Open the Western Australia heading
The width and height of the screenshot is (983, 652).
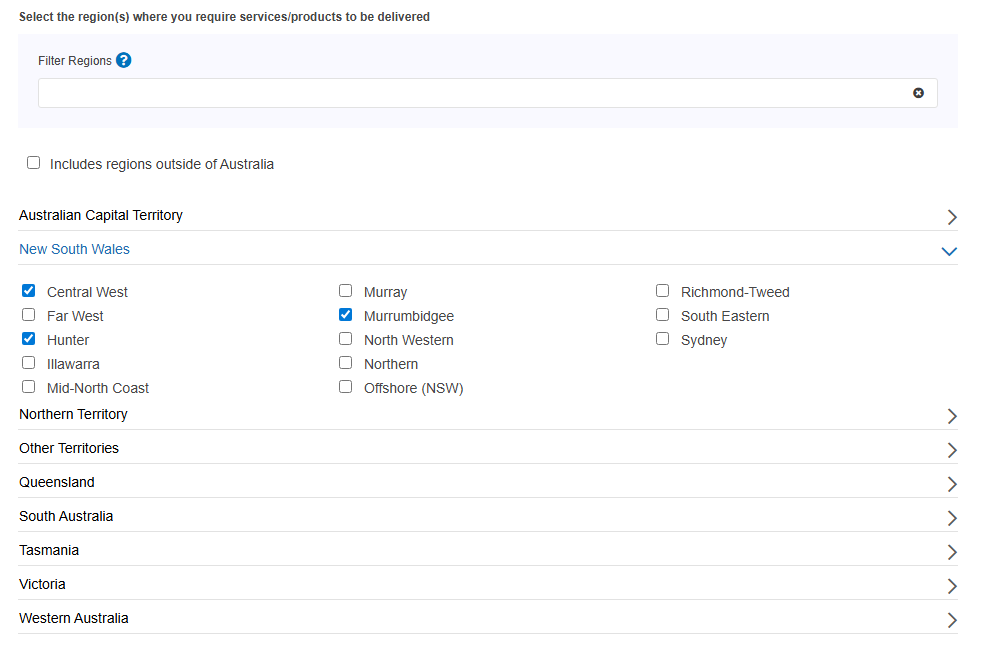click(74, 618)
